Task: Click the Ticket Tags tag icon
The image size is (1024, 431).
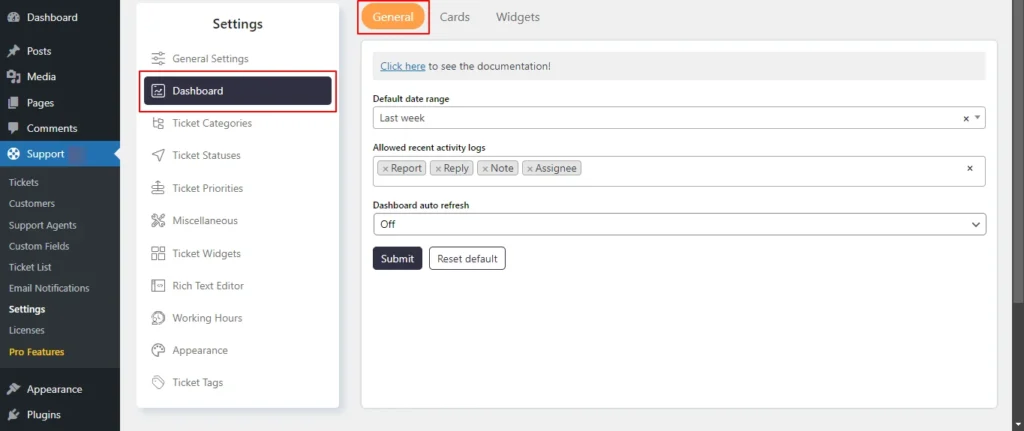Action: [158, 383]
